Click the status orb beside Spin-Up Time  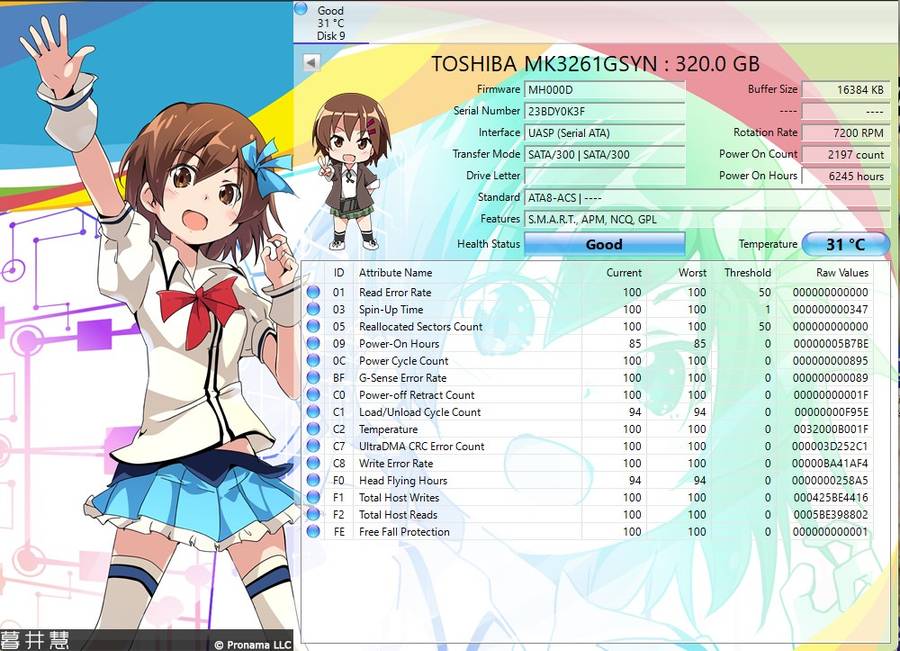[313, 310]
